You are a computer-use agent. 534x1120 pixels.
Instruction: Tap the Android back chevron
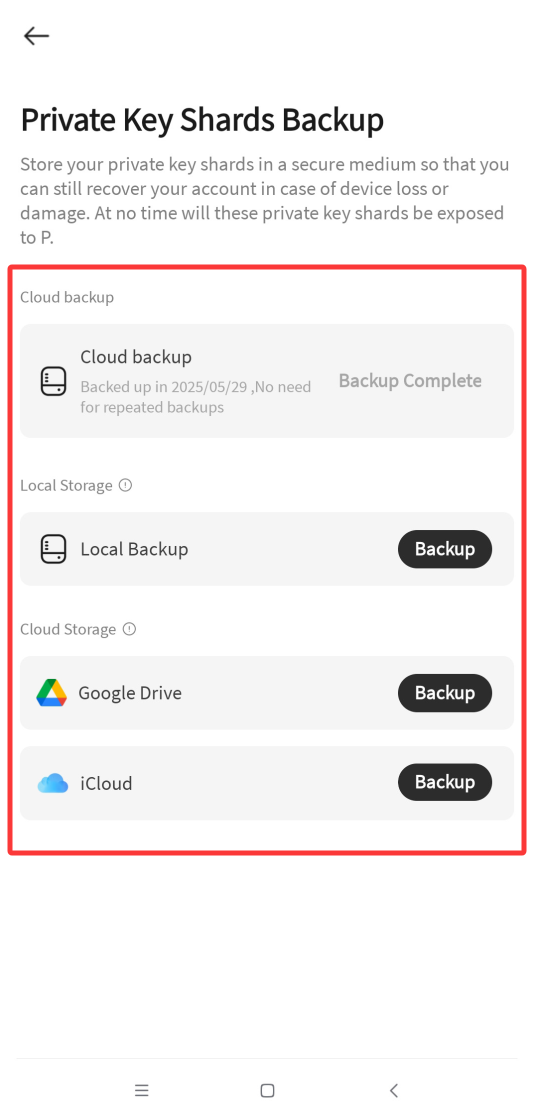click(393, 1090)
